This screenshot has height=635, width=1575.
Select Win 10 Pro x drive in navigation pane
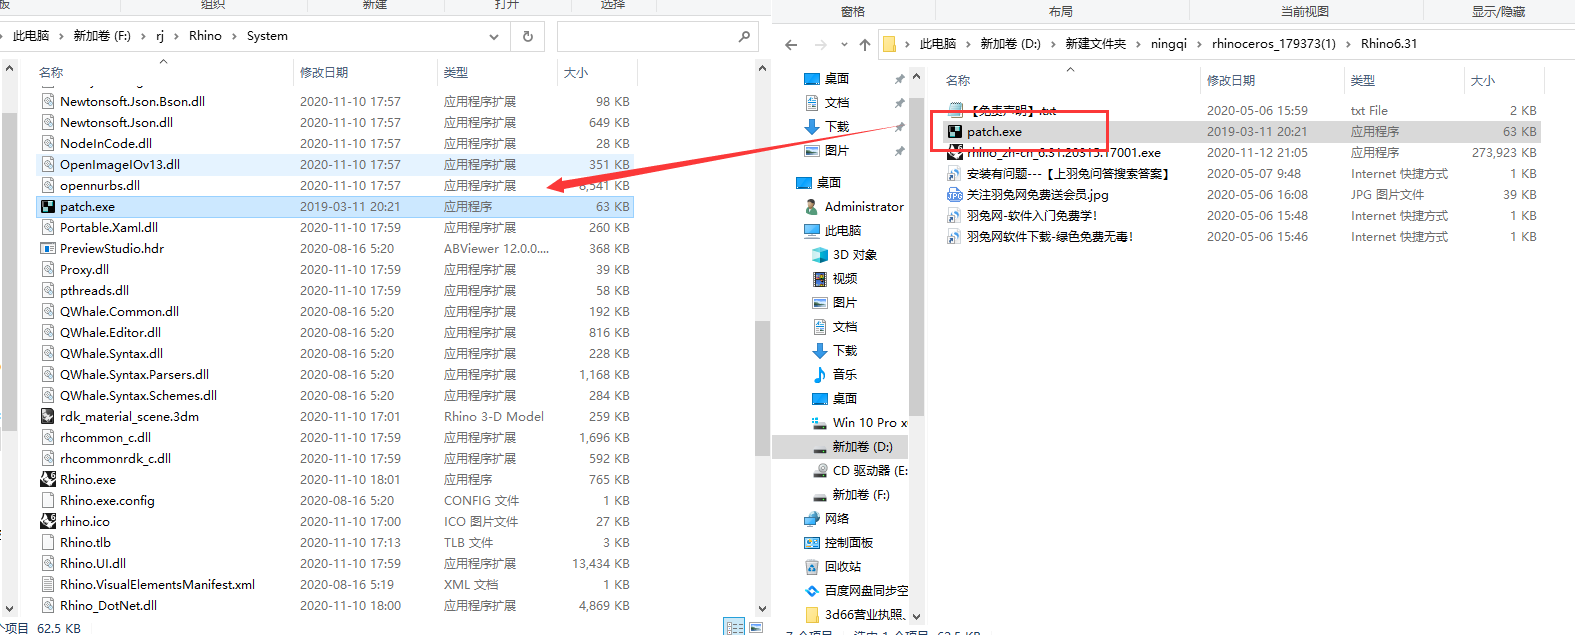(x=859, y=422)
